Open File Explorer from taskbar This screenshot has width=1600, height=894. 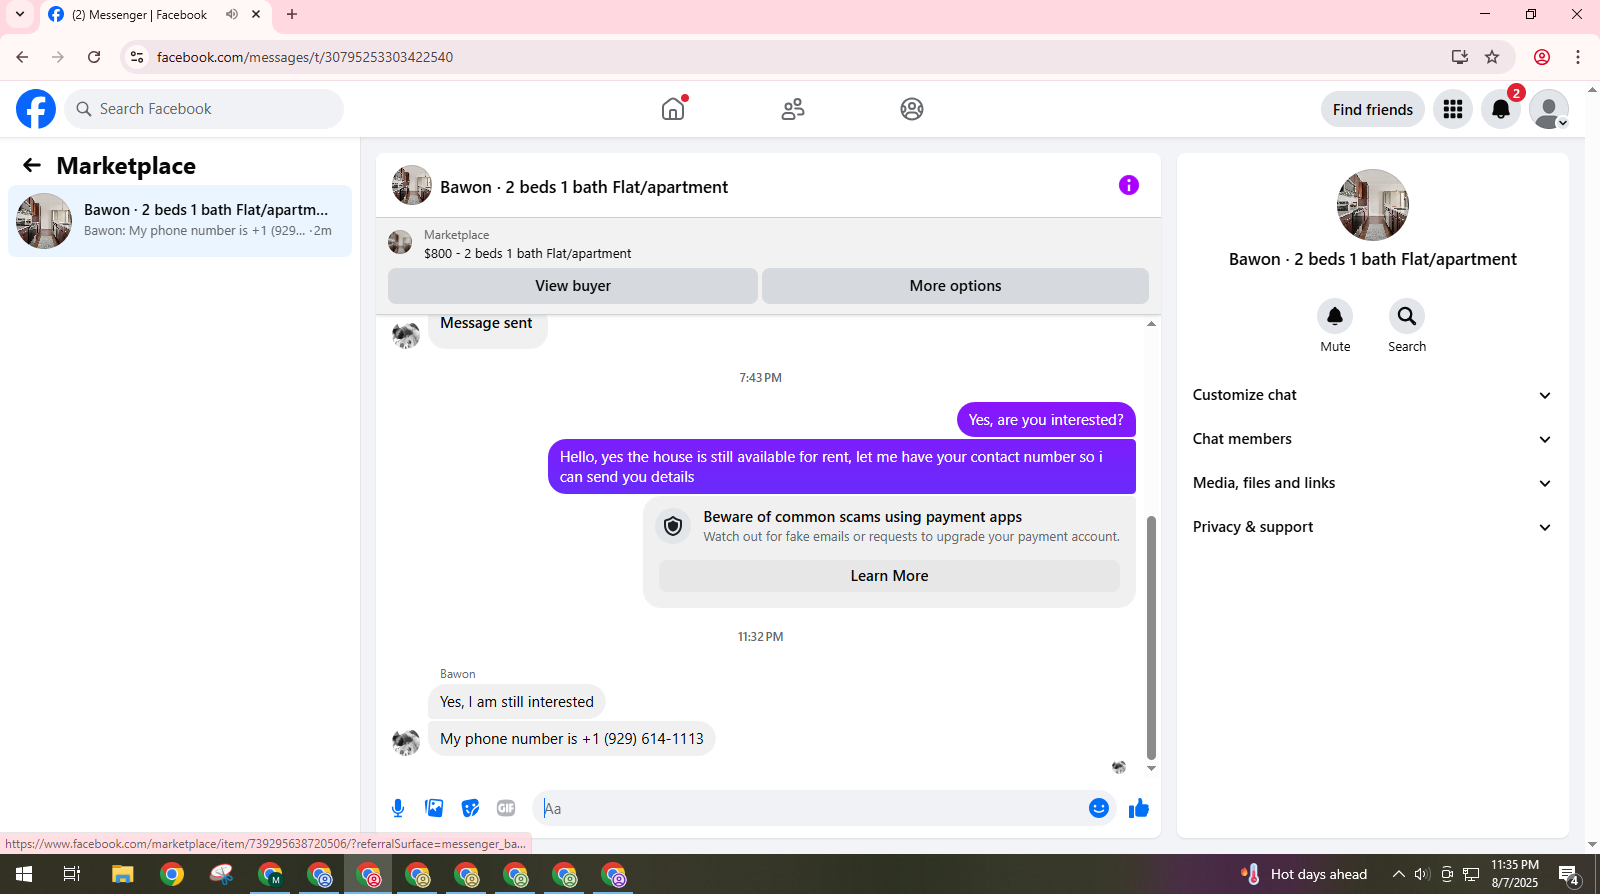[x=122, y=874]
